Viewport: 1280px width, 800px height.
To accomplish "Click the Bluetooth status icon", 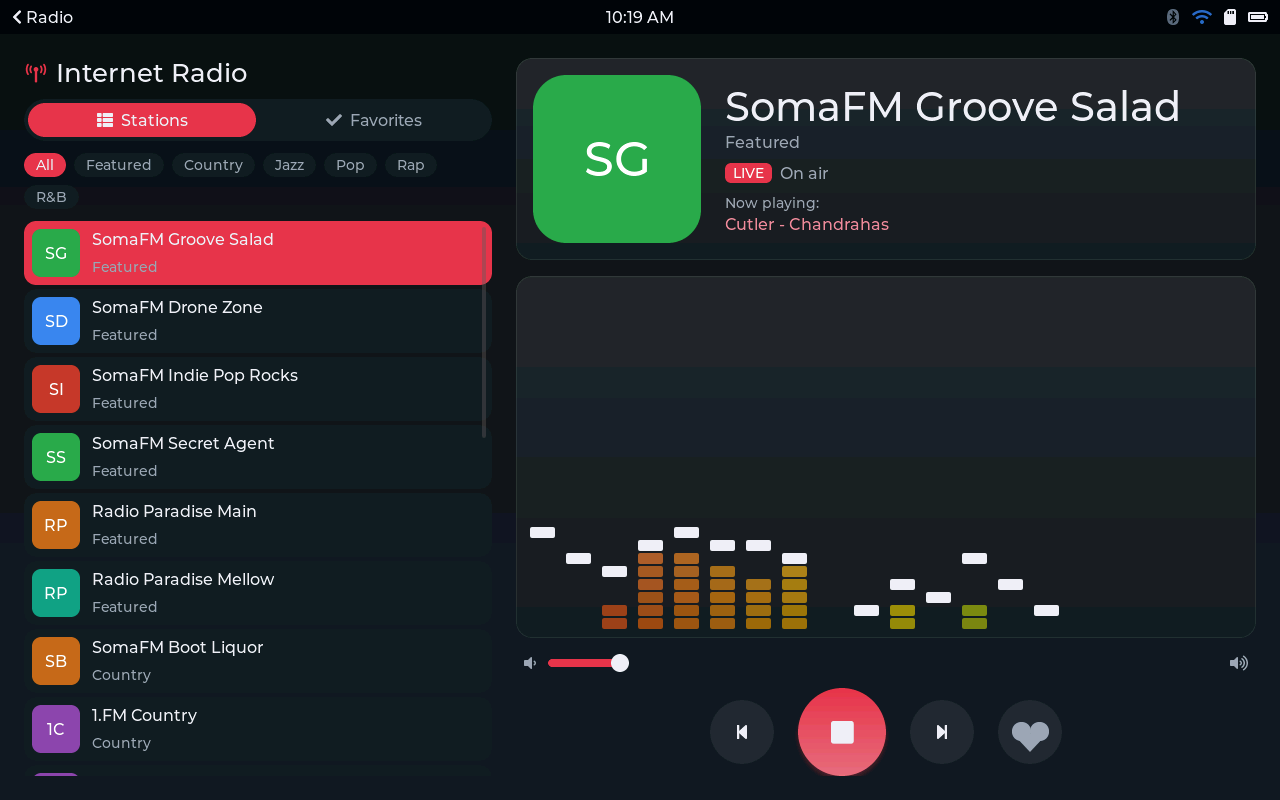I will pyautogui.click(x=1173, y=17).
